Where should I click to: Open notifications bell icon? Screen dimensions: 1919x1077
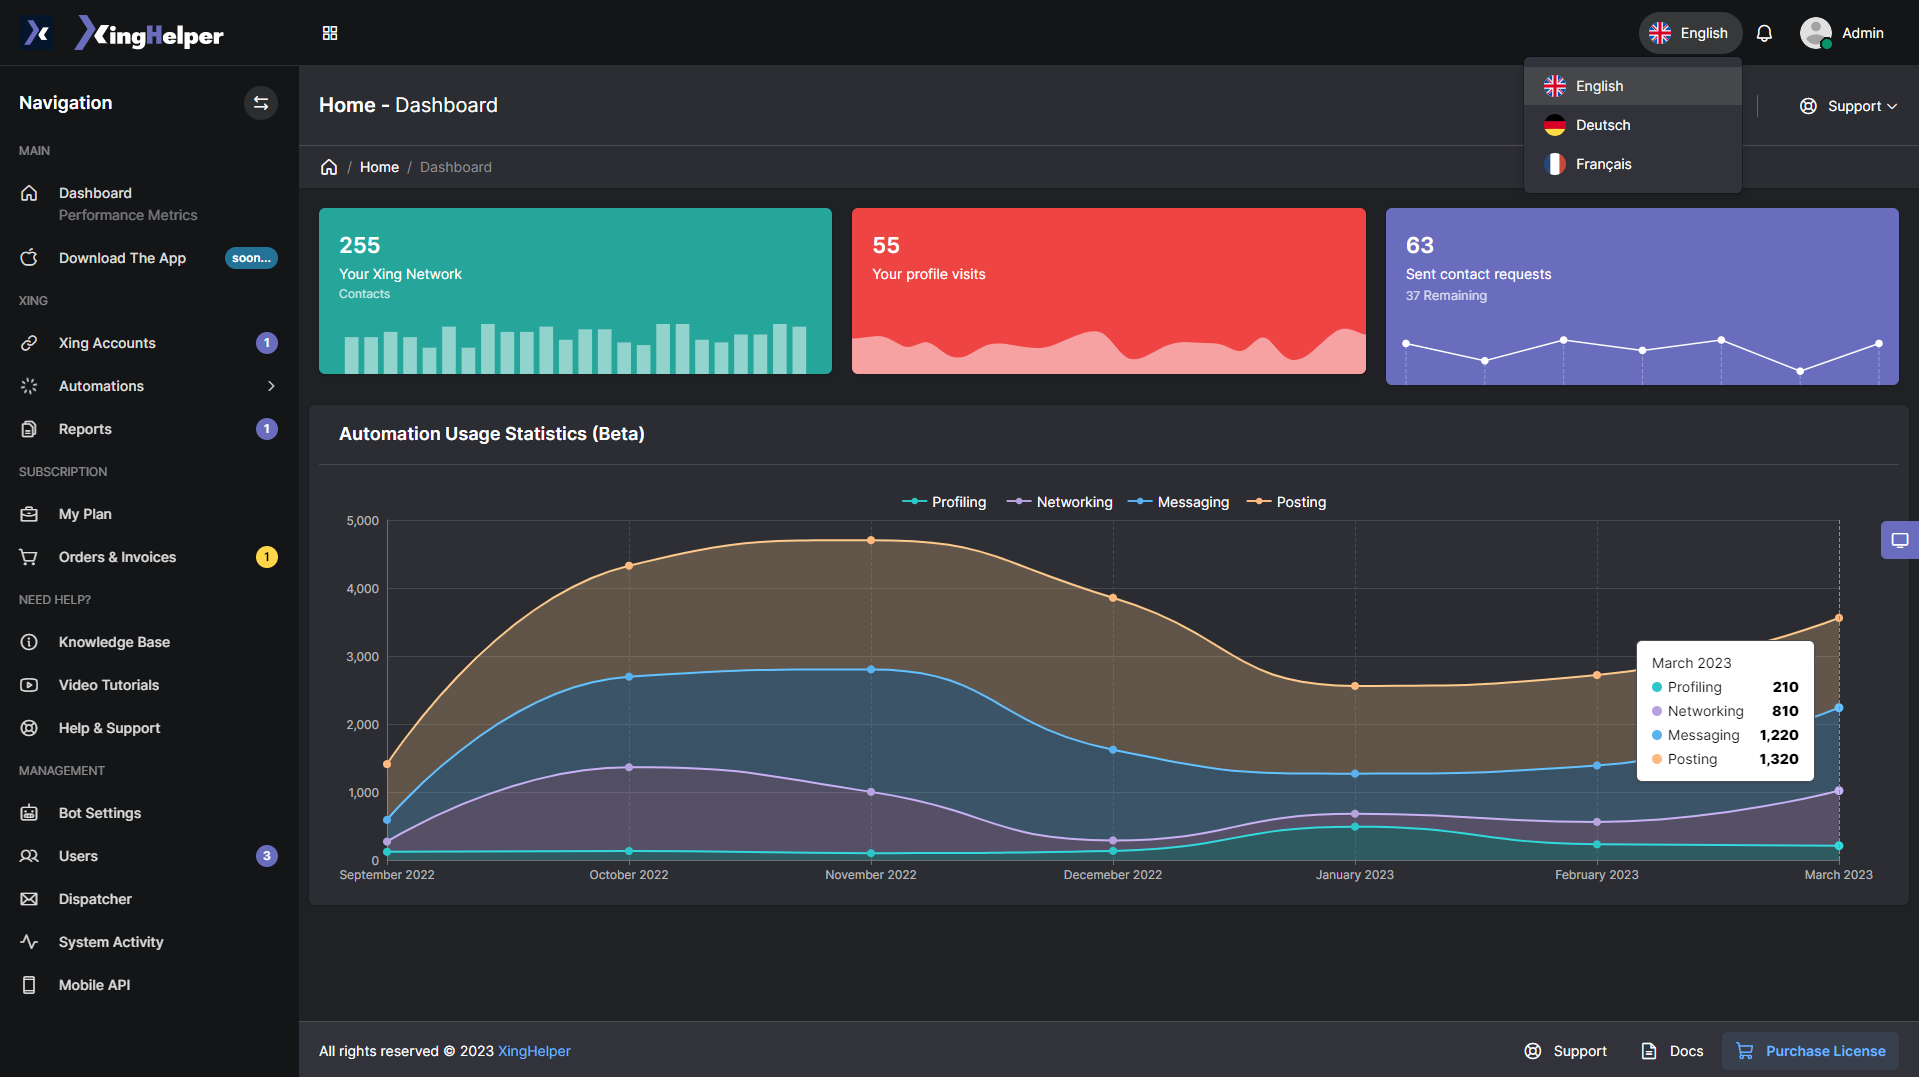[x=1764, y=33]
